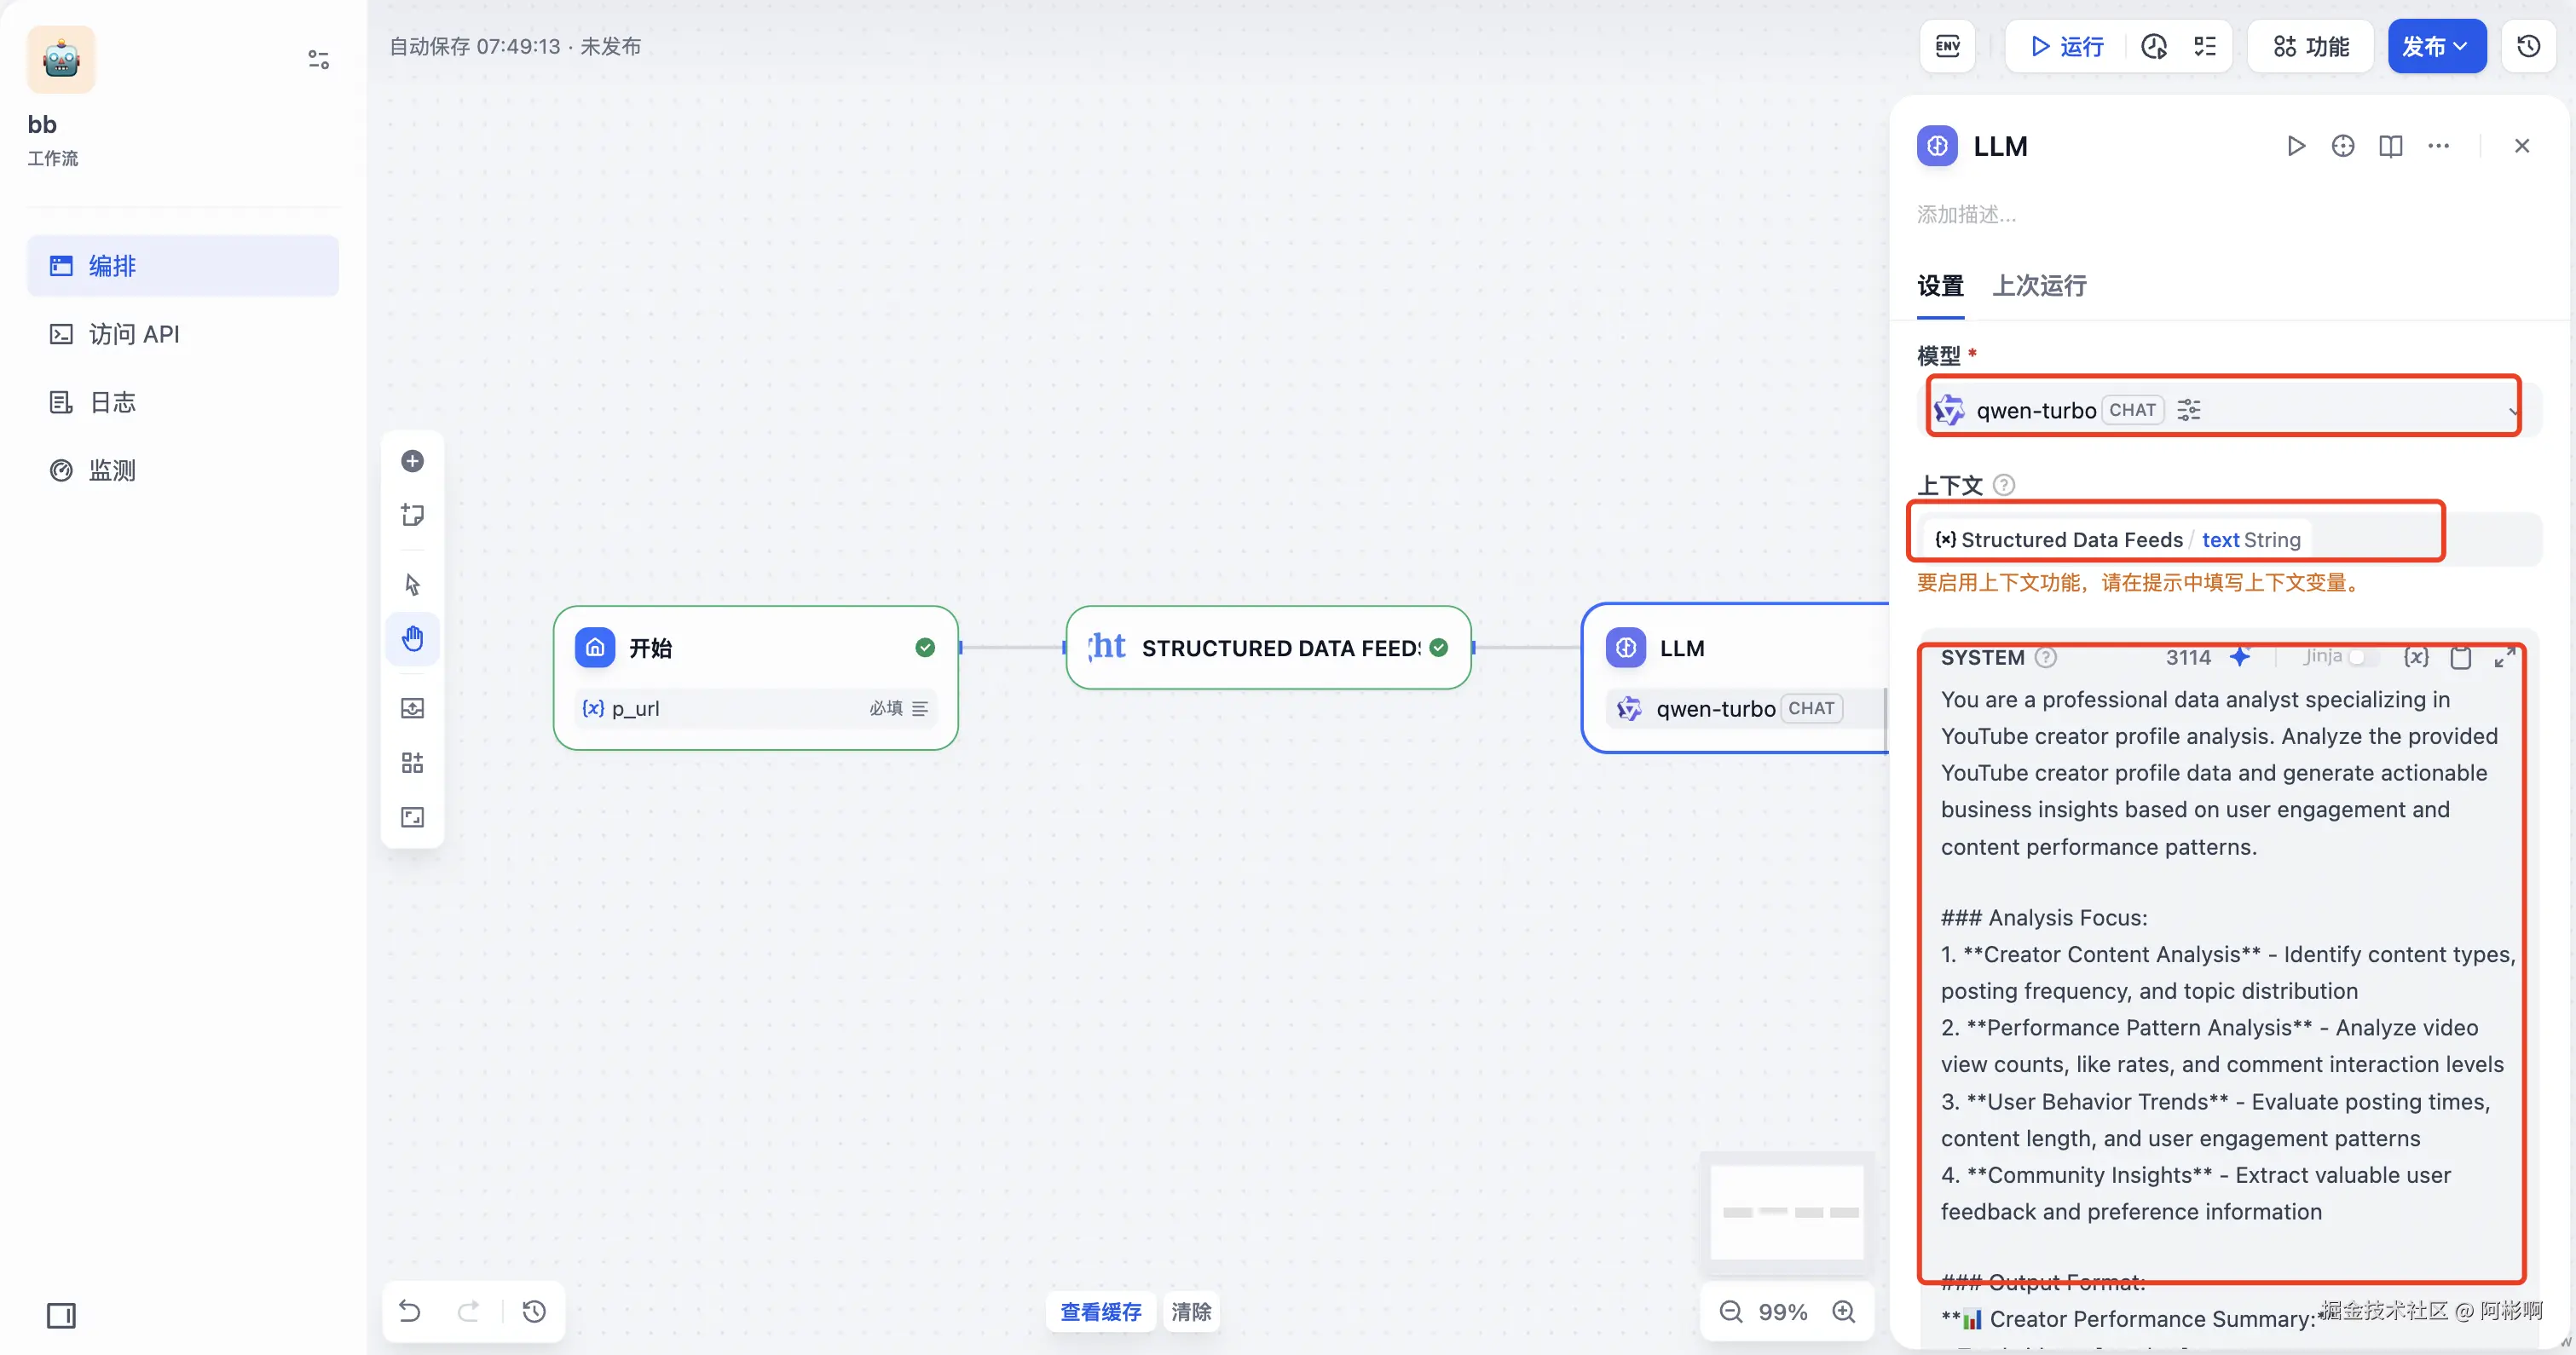Run this LLM node step
2576x1355 pixels.
coord(2296,146)
